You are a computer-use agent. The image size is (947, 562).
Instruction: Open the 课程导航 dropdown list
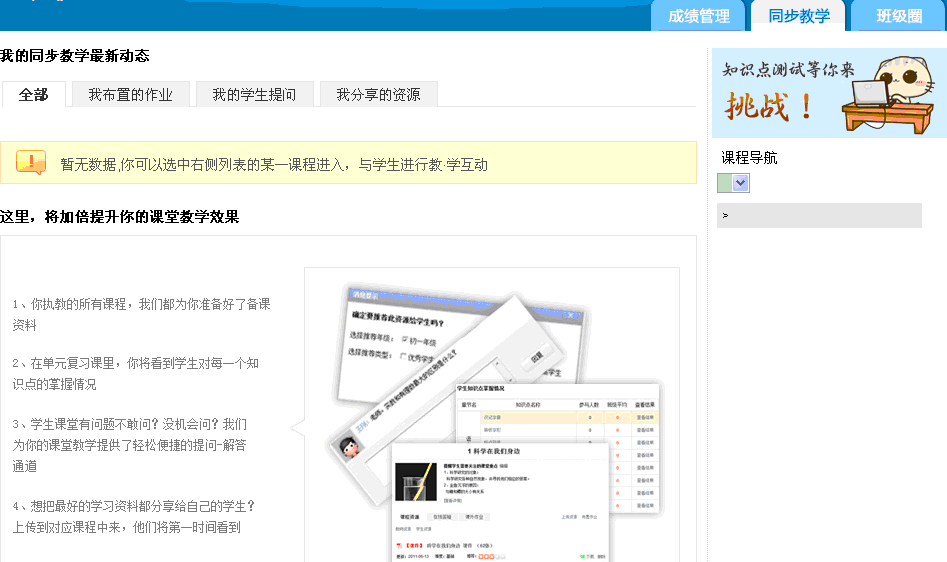coord(740,183)
